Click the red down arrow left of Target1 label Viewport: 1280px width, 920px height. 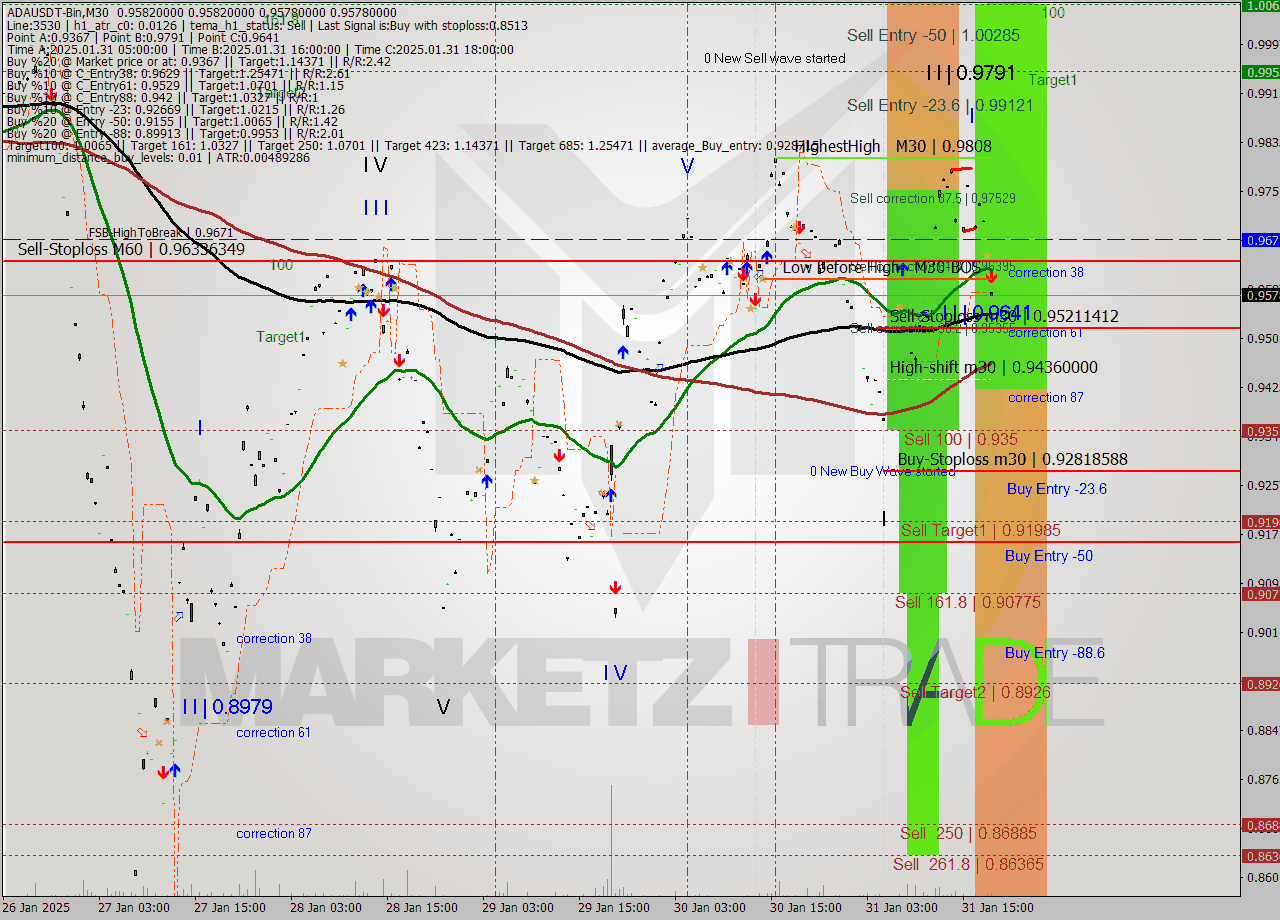point(399,359)
